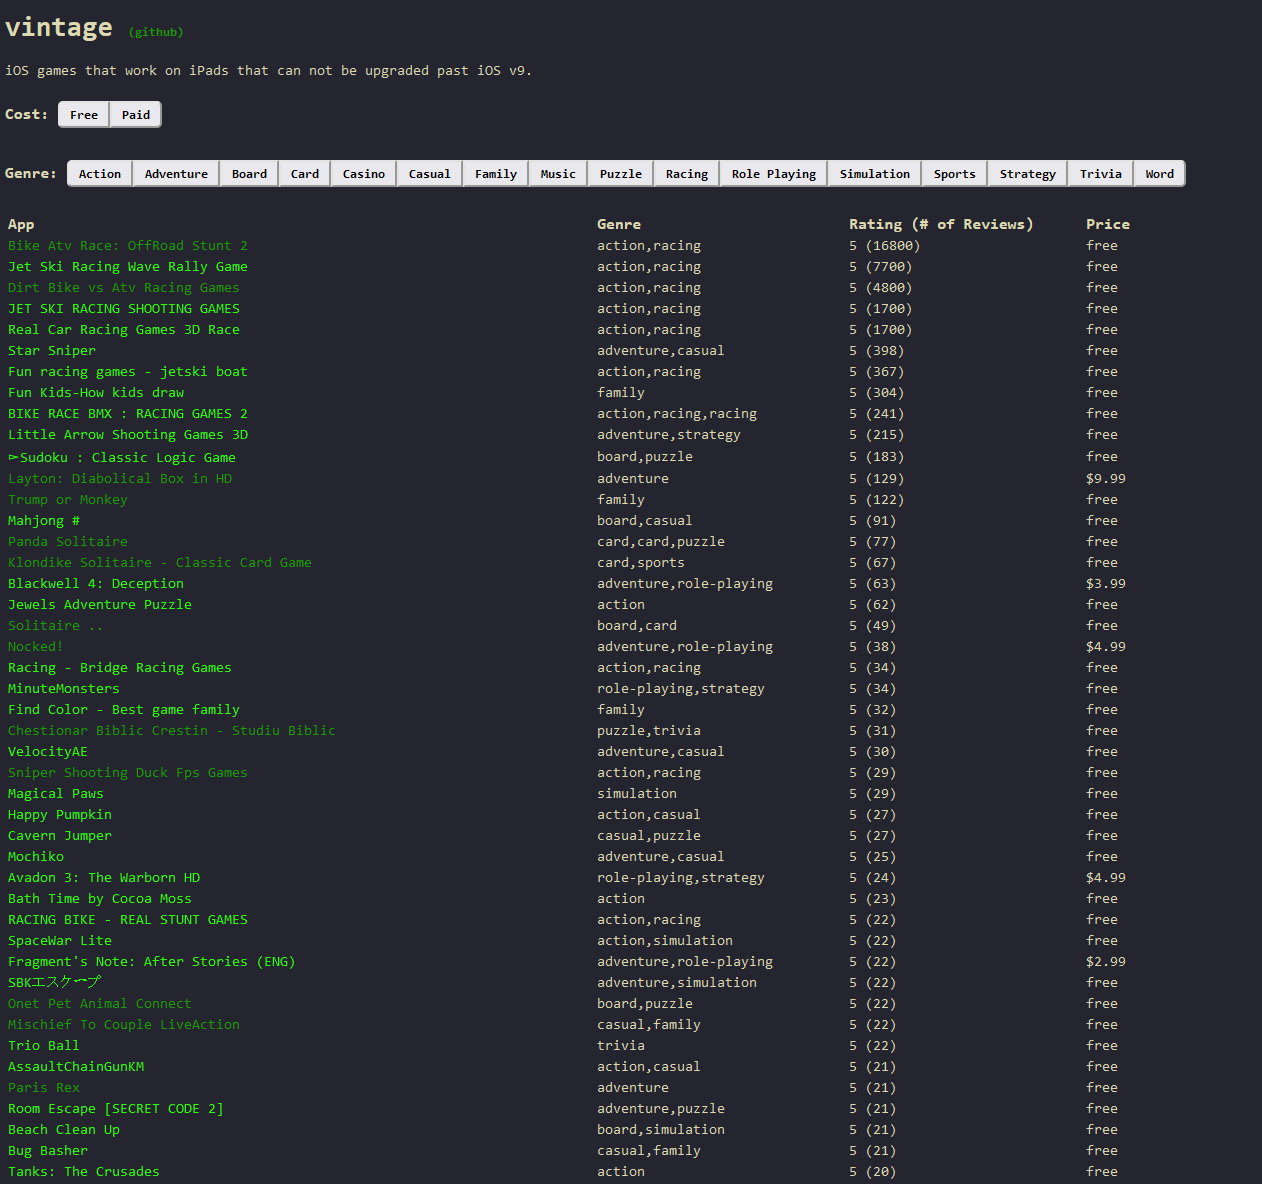Open Room Escape [SECRET CODE 2]
The width and height of the screenshot is (1262, 1184).
tap(116, 1109)
